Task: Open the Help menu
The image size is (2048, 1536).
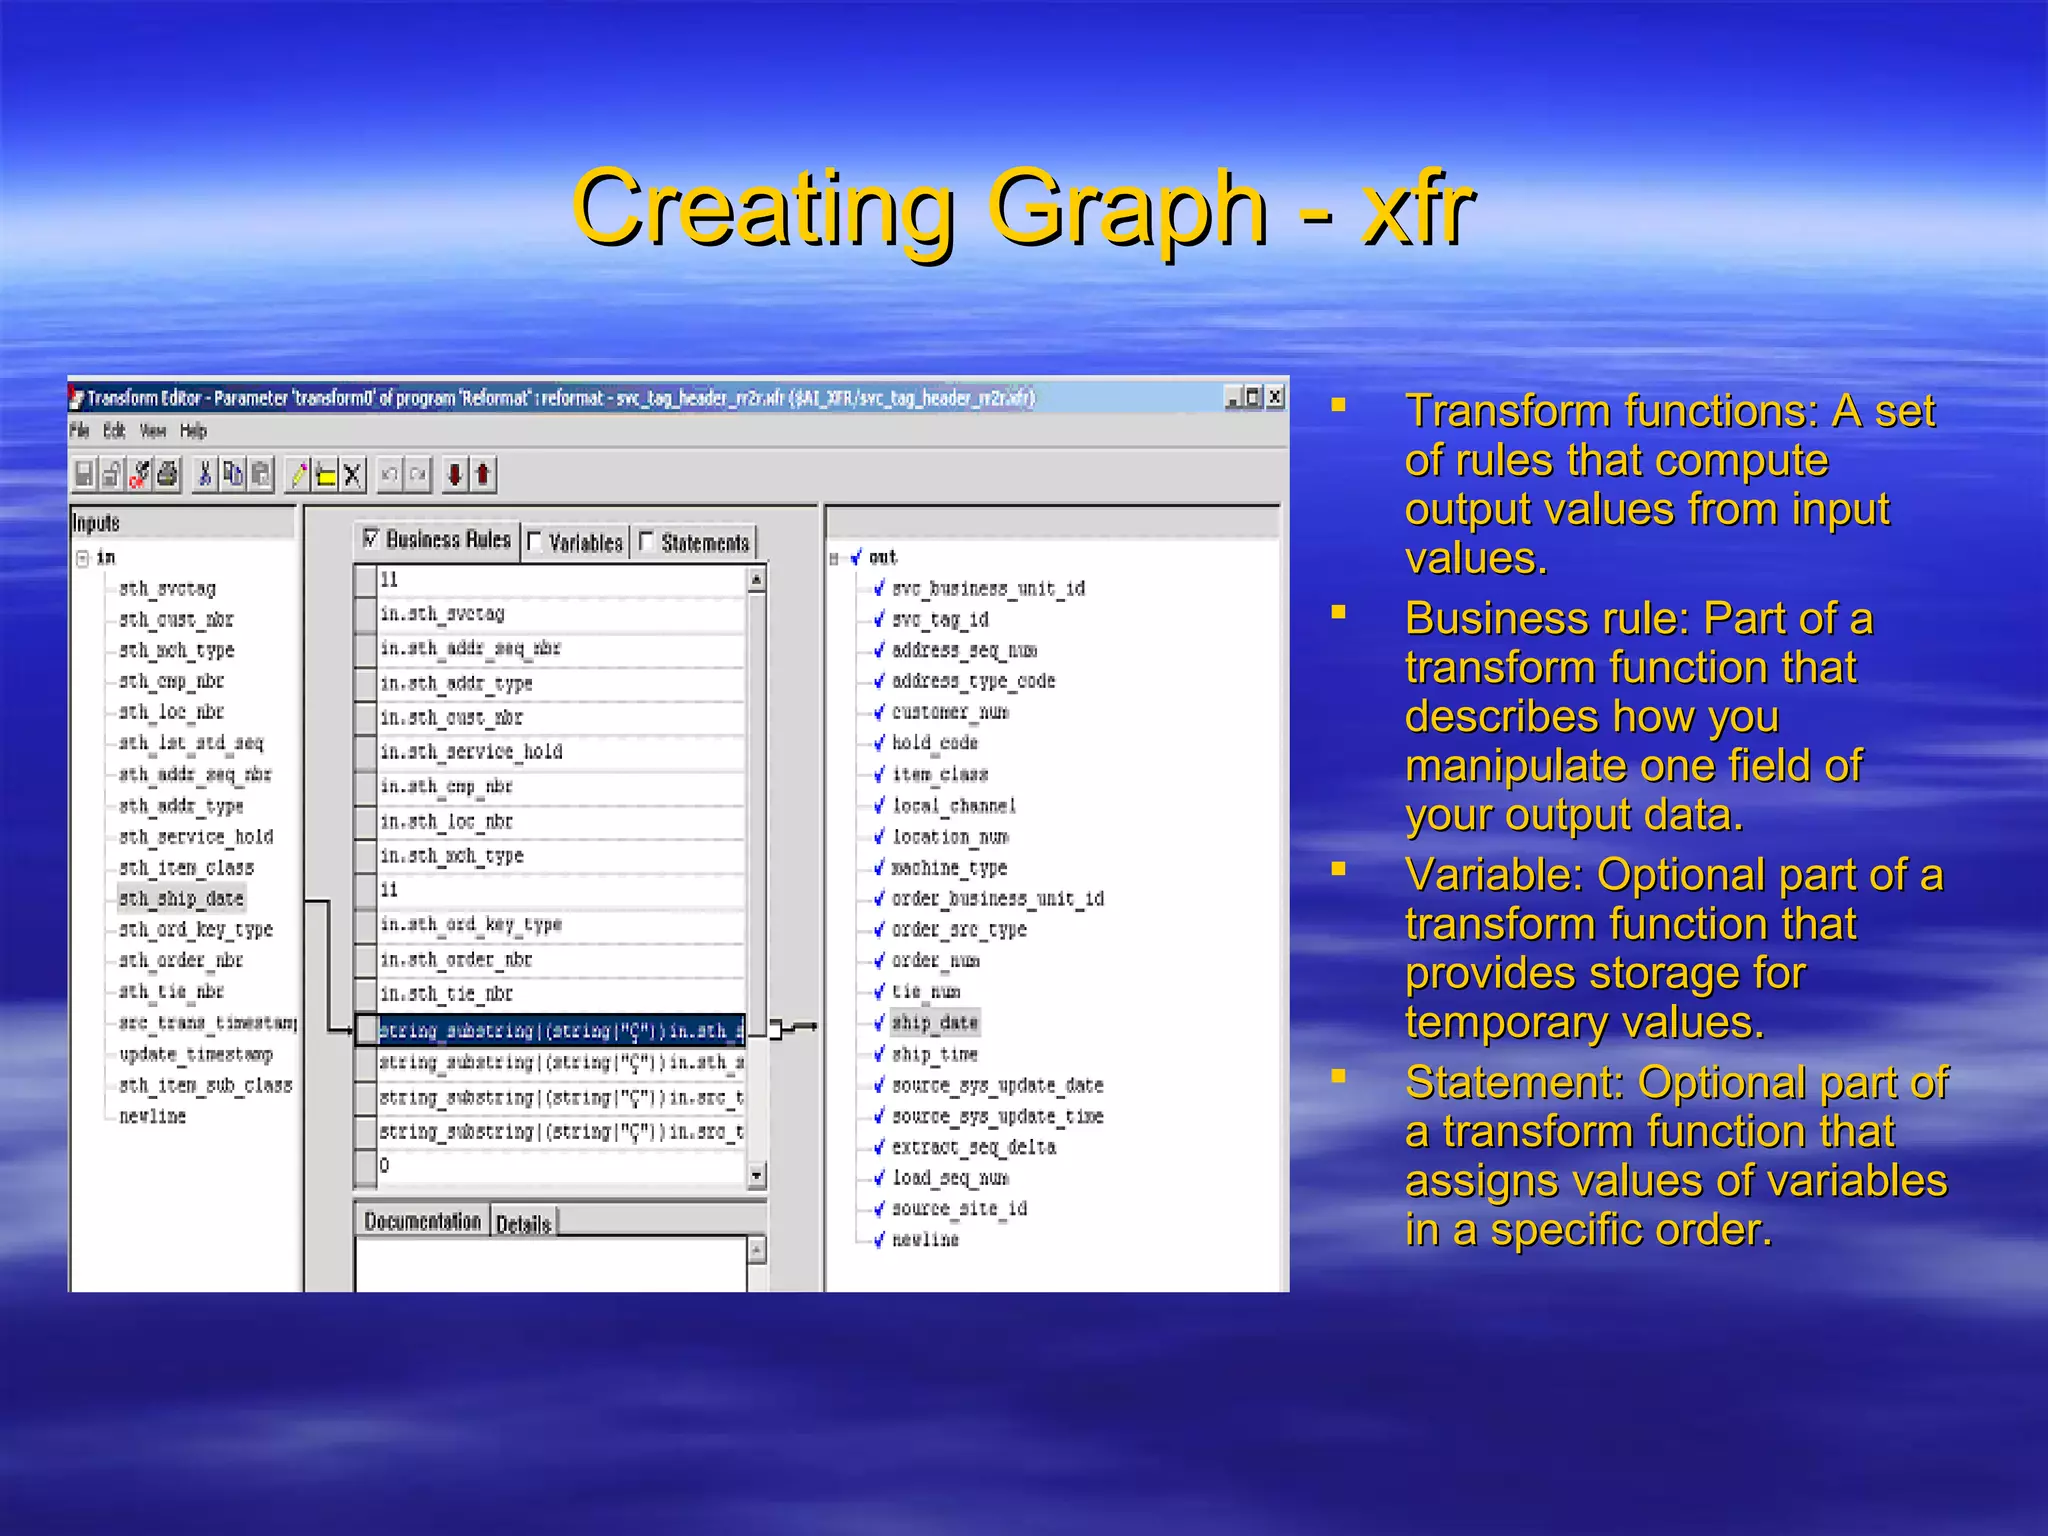Action: (193, 431)
